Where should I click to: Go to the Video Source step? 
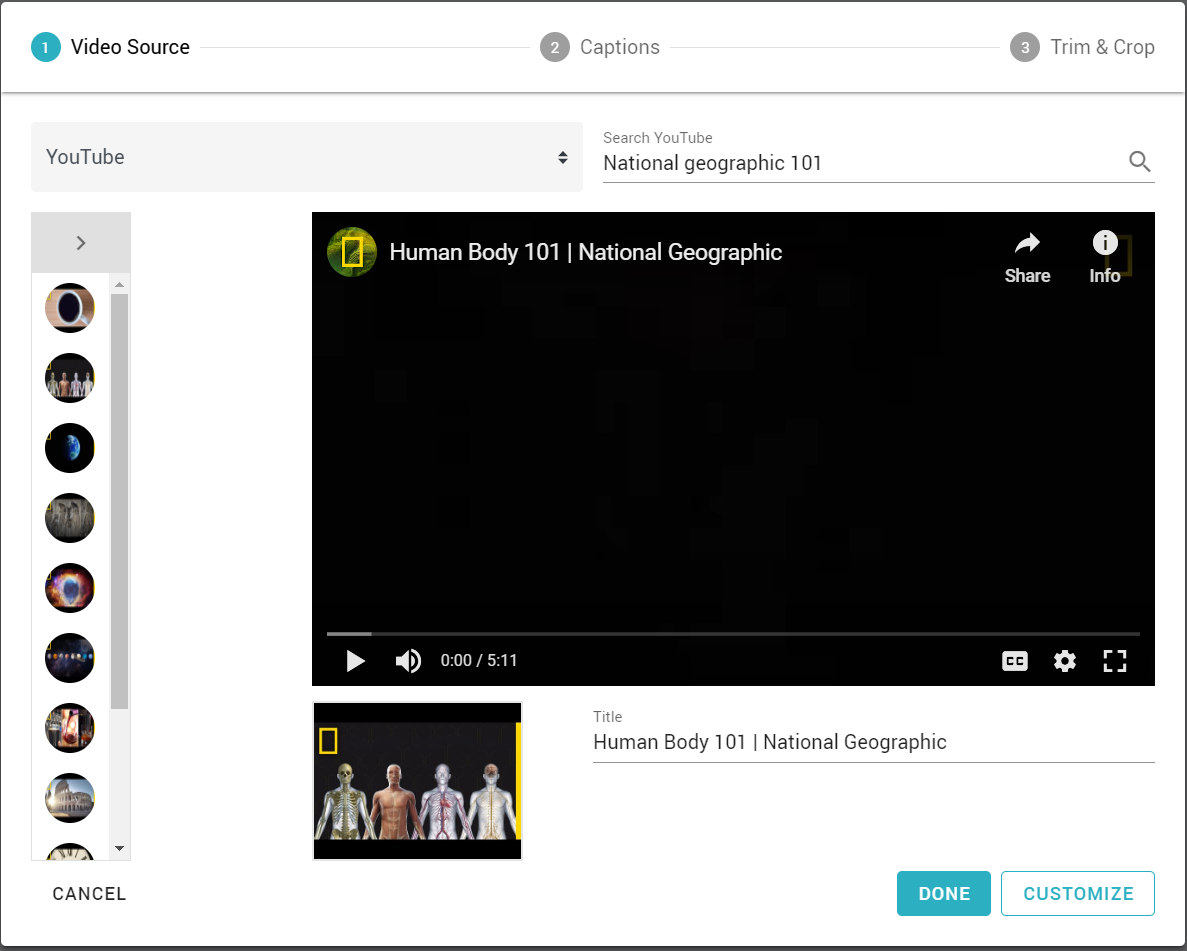(111, 47)
